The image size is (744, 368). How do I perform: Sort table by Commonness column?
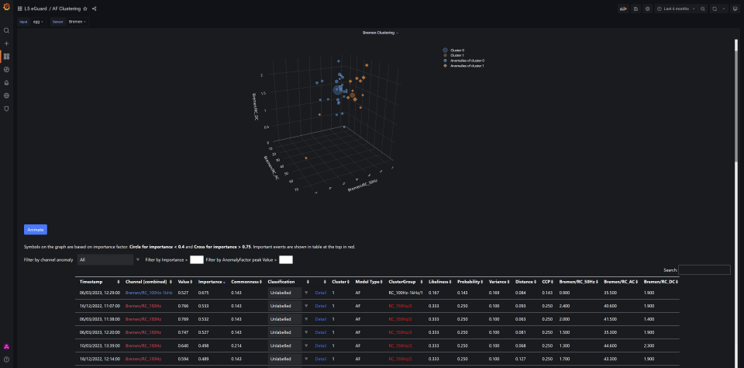pos(247,282)
